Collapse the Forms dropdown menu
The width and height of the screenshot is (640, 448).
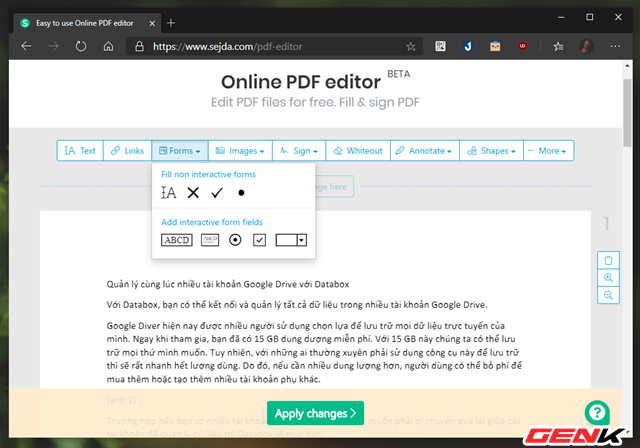(x=180, y=151)
